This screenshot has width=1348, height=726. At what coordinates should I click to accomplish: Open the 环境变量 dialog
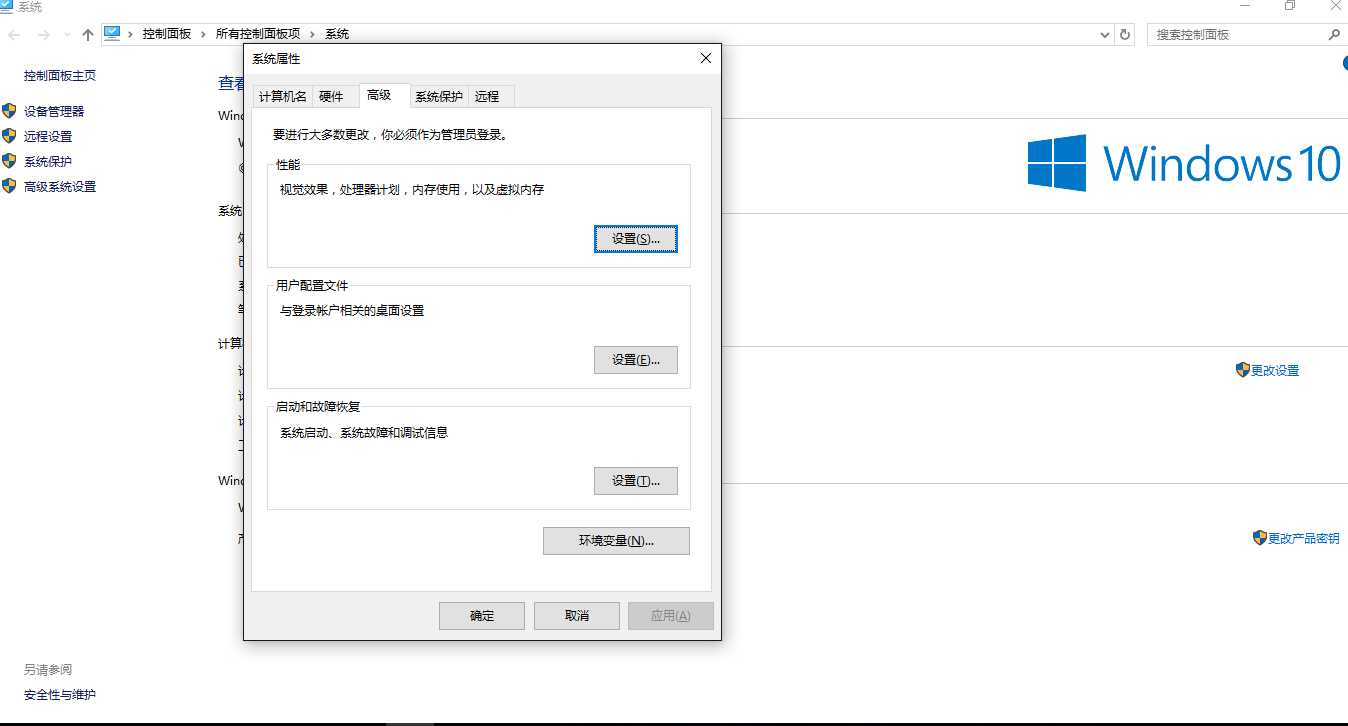click(x=616, y=540)
